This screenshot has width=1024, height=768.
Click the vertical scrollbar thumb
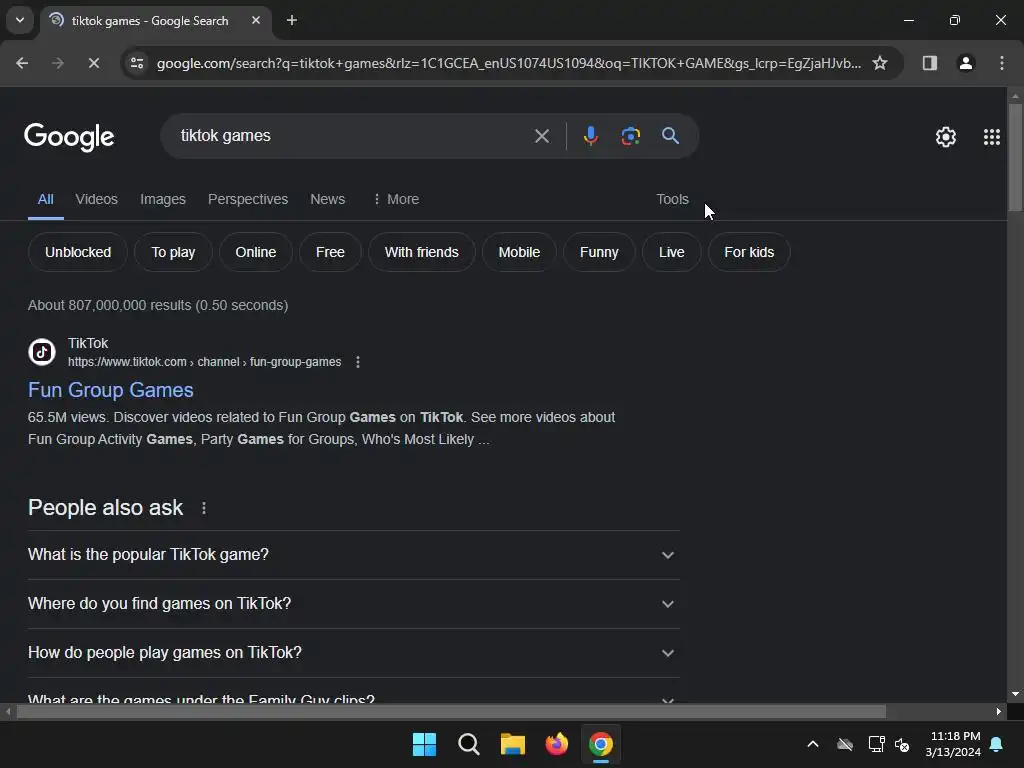(1015, 157)
